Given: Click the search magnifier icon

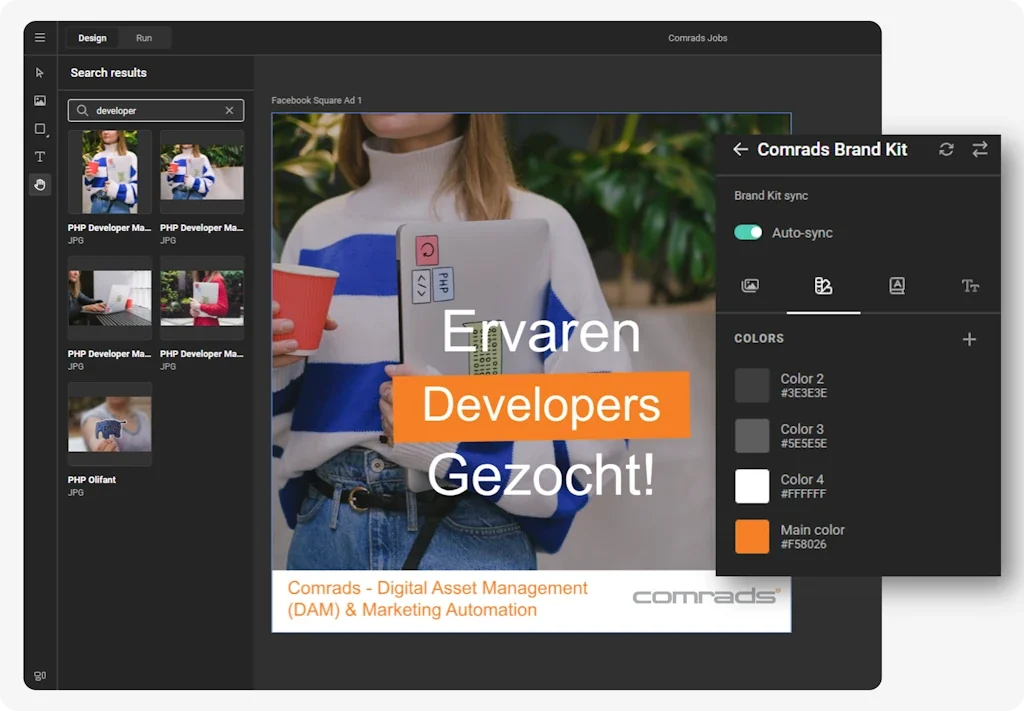Looking at the screenshot, I should (x=82, y=110).
